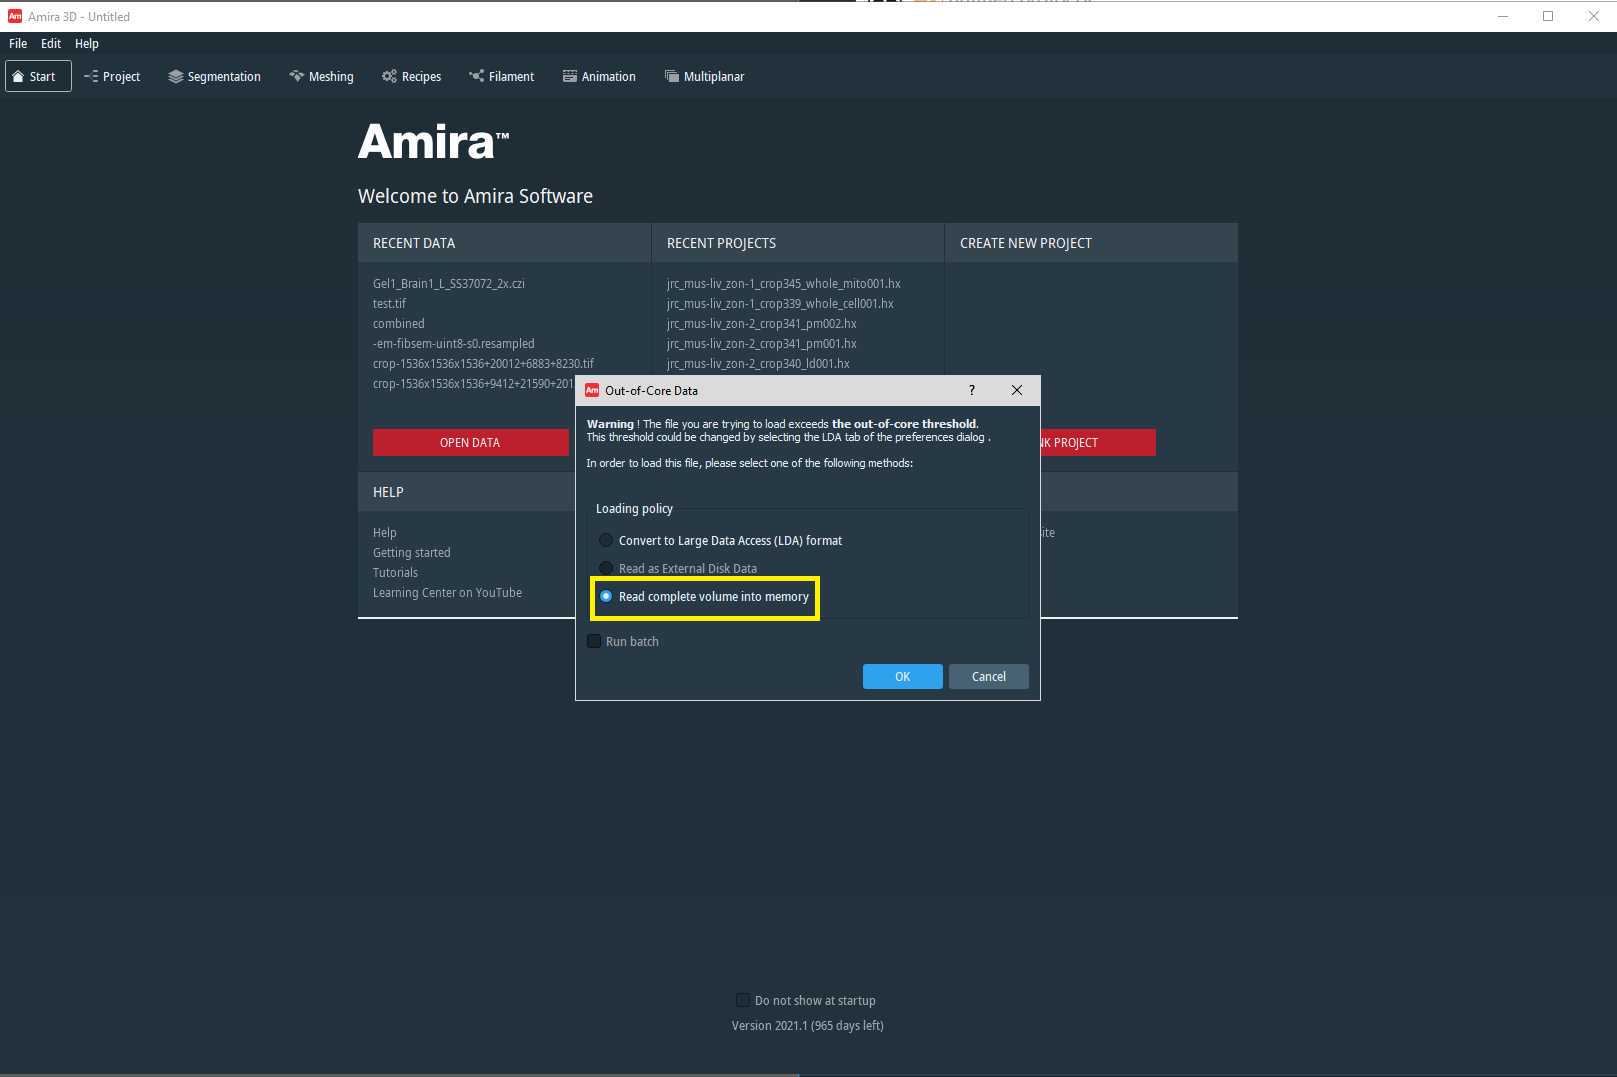Select Read as External Disk Data option
Screen dimensions: 1617x1077
click(677, 568)
